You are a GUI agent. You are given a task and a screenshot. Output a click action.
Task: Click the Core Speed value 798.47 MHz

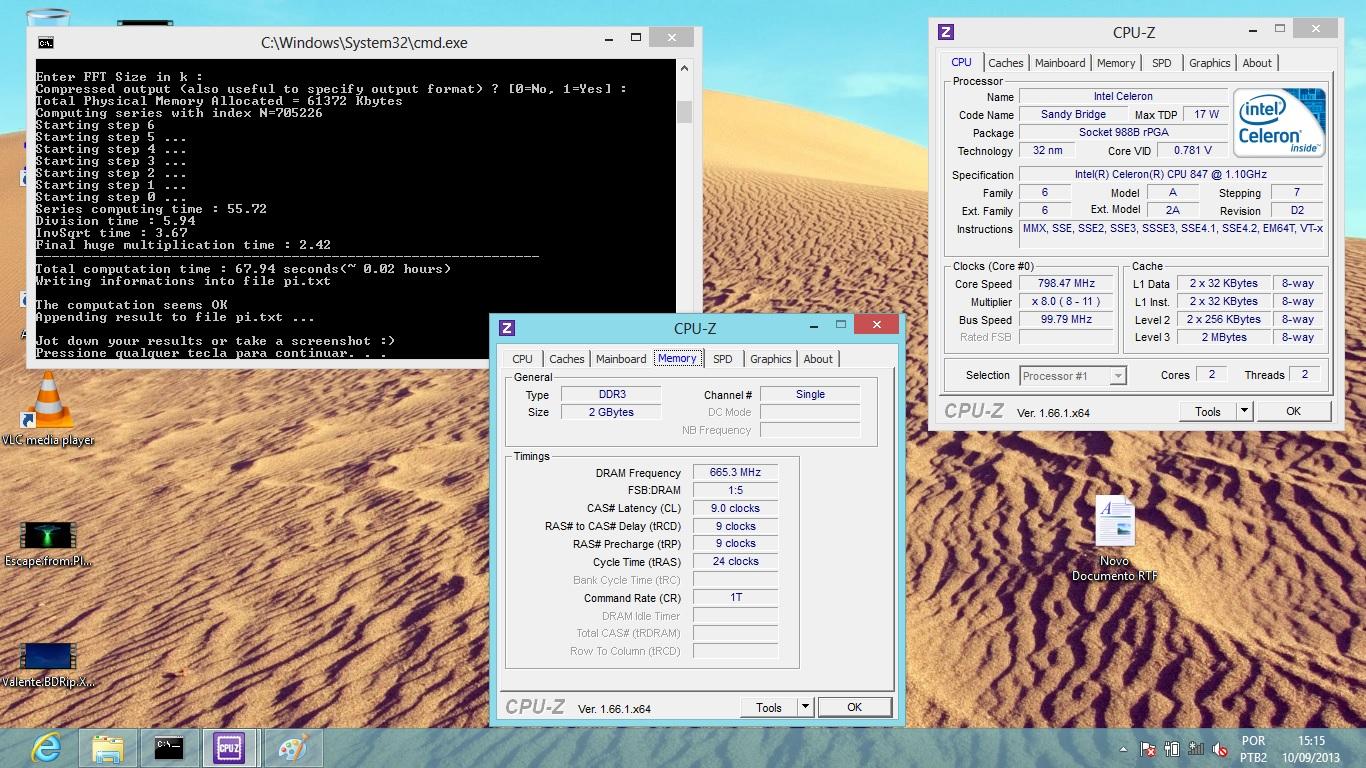(x=1066, y=283)
